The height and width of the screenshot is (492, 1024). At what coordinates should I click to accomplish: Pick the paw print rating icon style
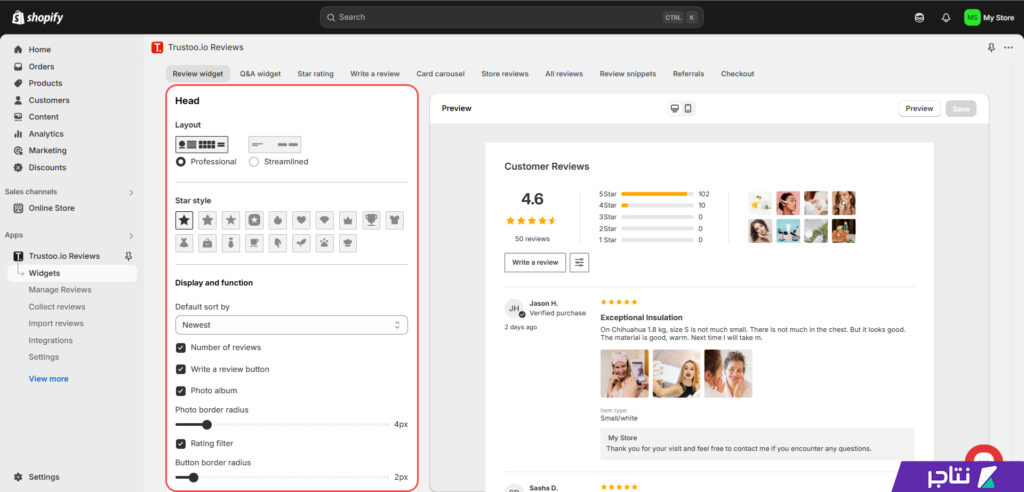(325, 244)
